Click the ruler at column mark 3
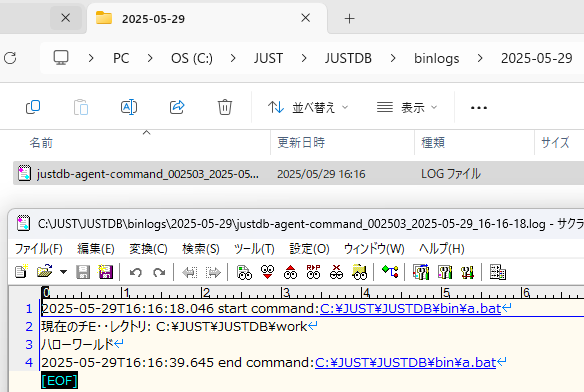 tap(285, 293)
